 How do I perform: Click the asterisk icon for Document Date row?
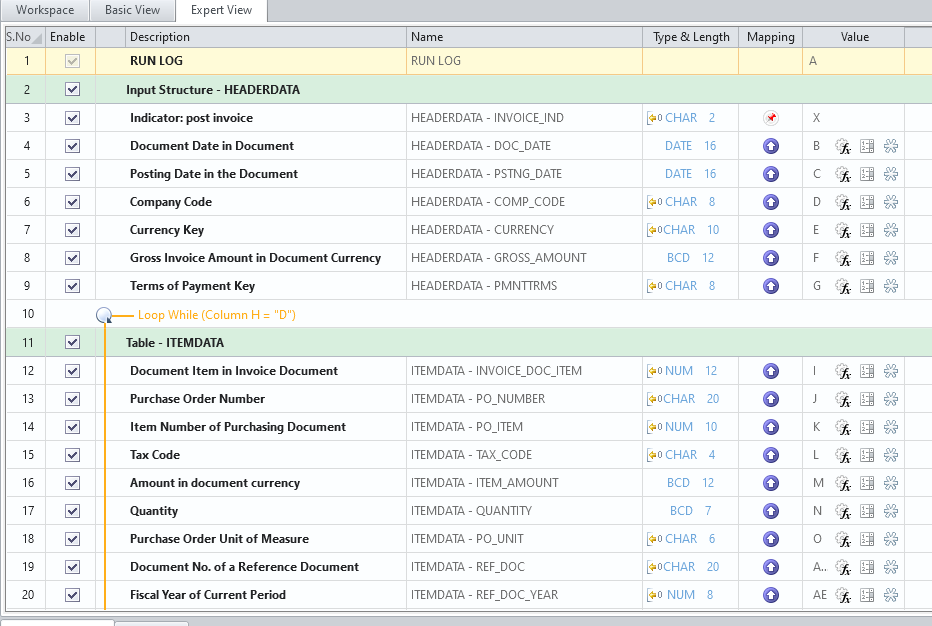pyautogui.click(x=890, y=146)
